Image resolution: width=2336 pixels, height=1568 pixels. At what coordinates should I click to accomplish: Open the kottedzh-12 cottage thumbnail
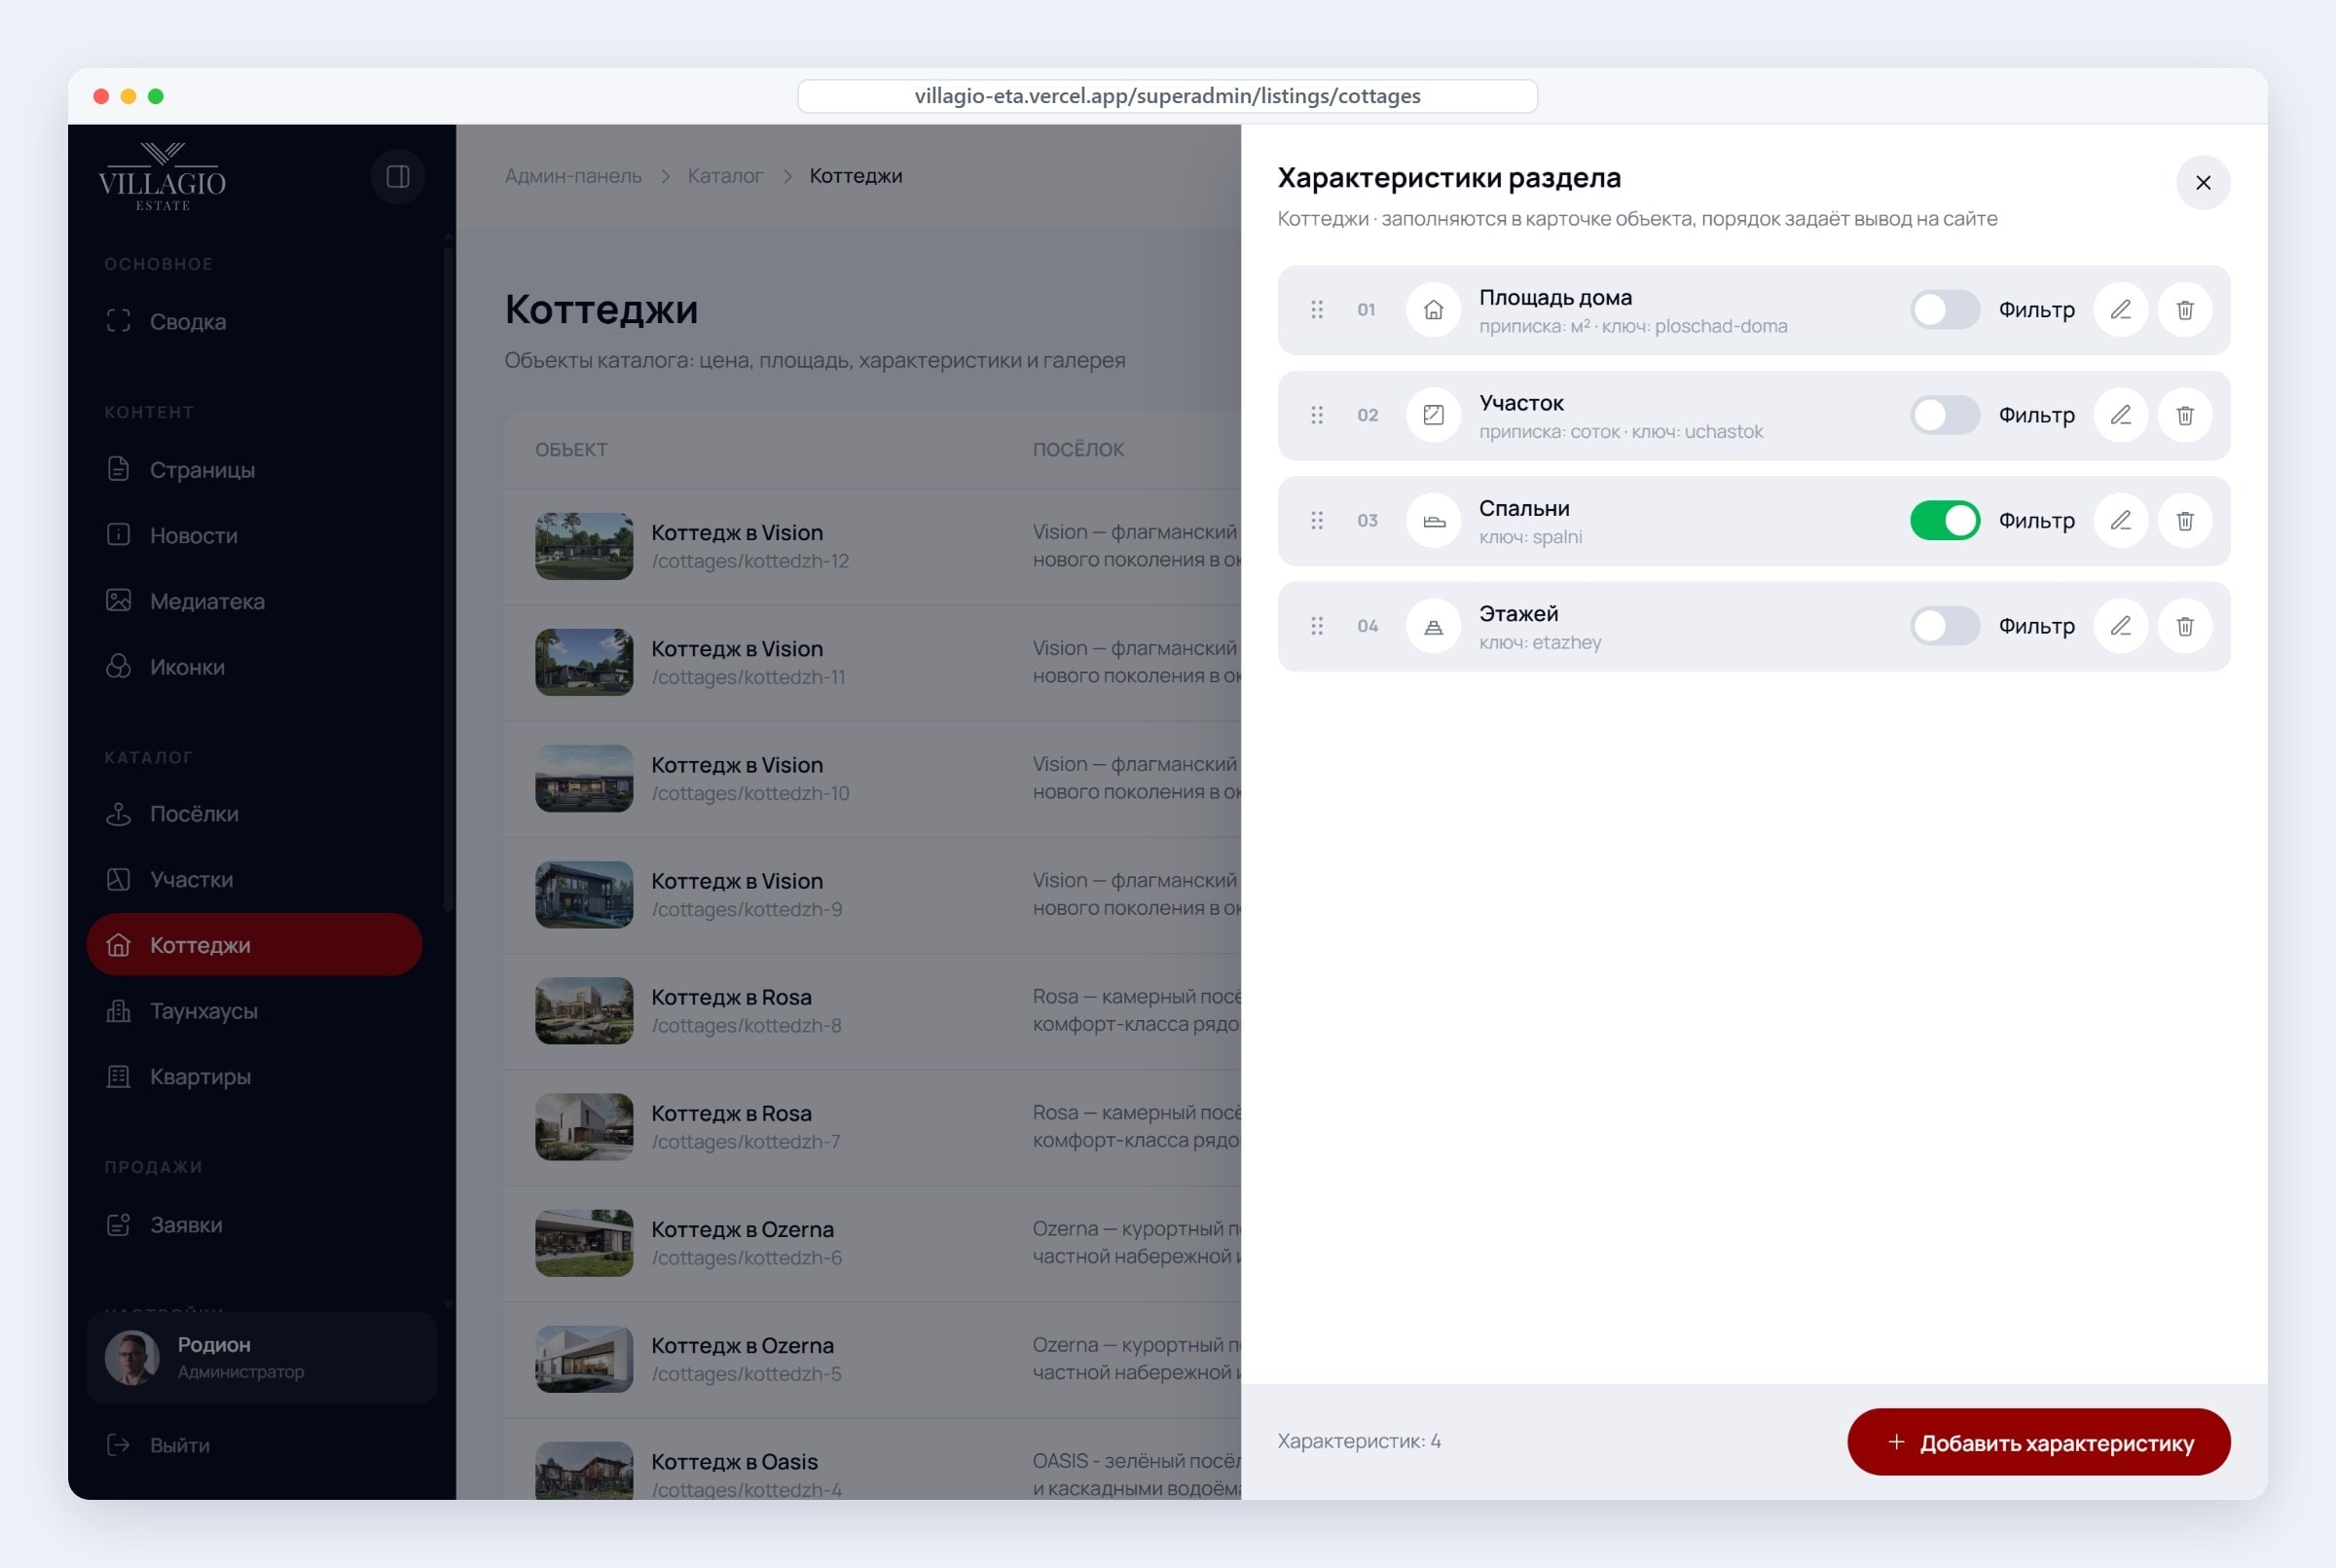(x=584, y=546)
